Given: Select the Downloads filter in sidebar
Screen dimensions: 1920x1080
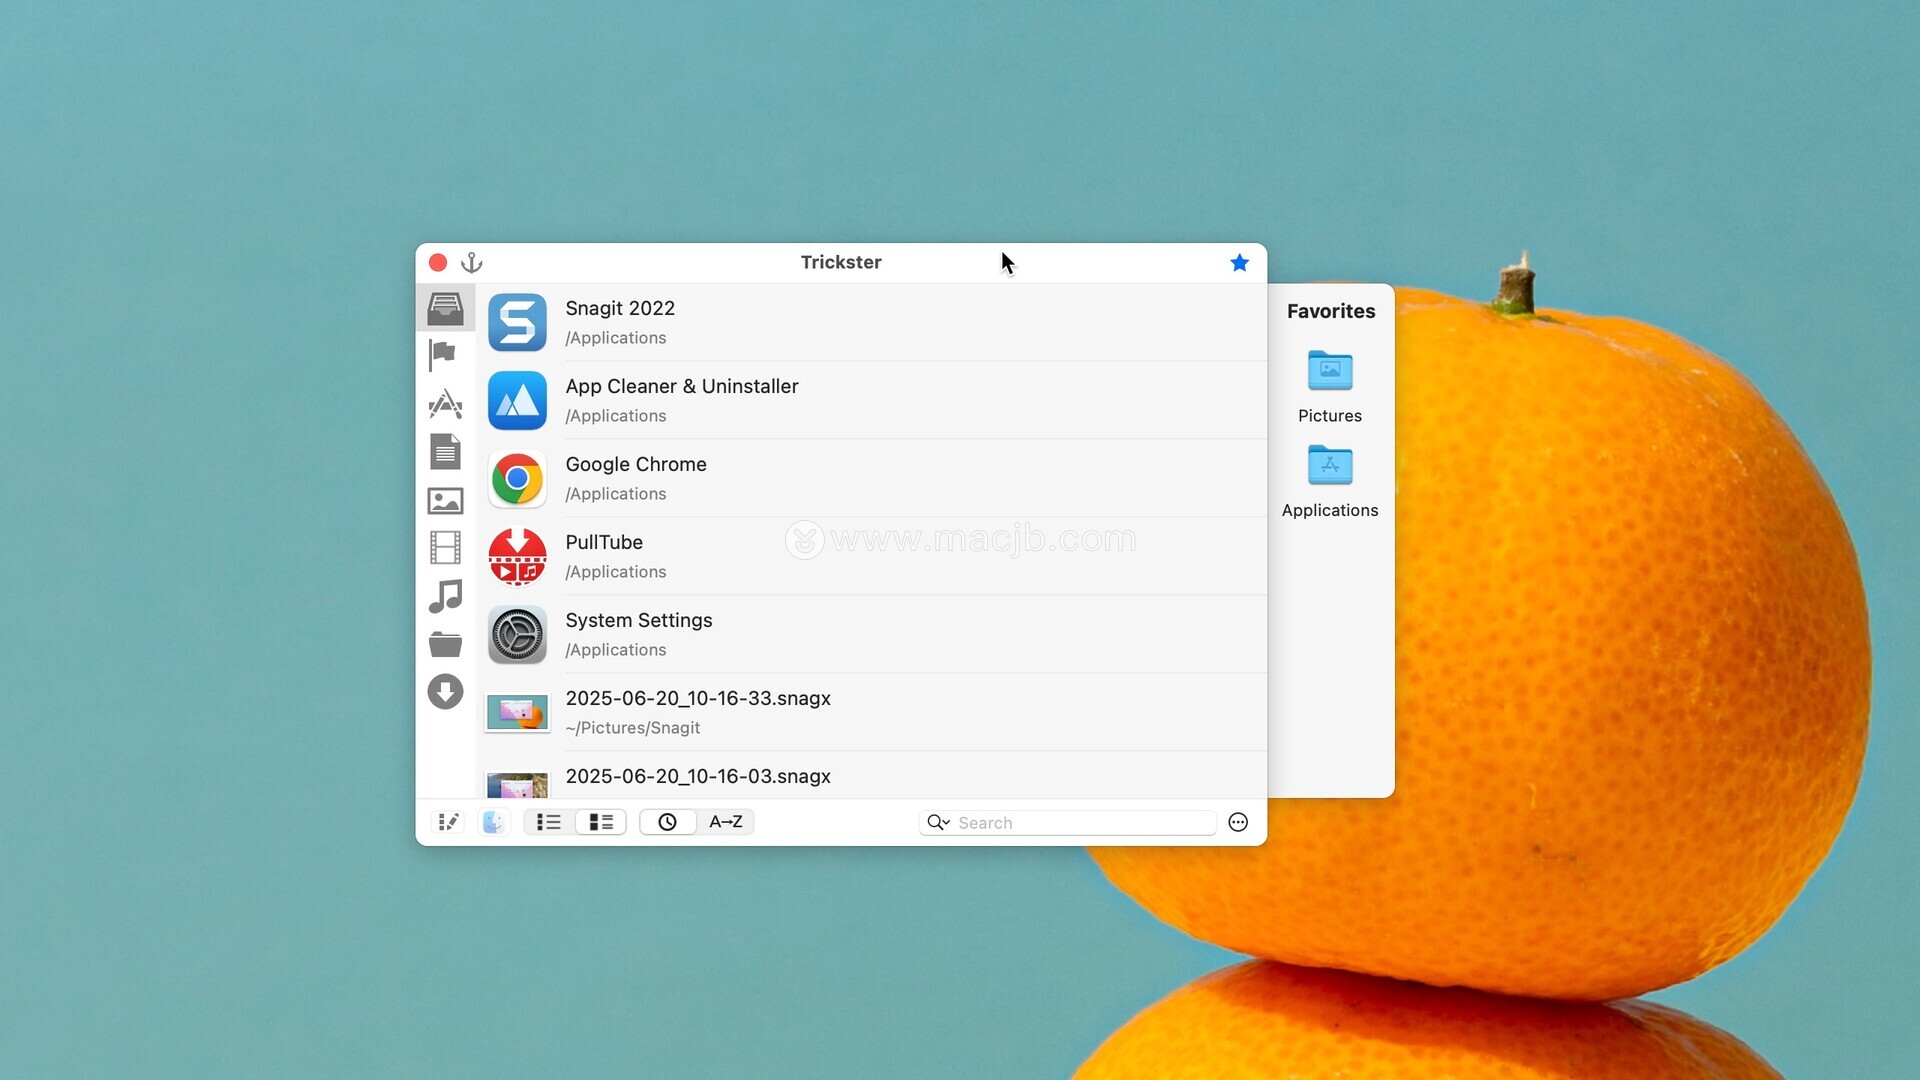Looking at the screenshot, I should [x=445, y=692].
